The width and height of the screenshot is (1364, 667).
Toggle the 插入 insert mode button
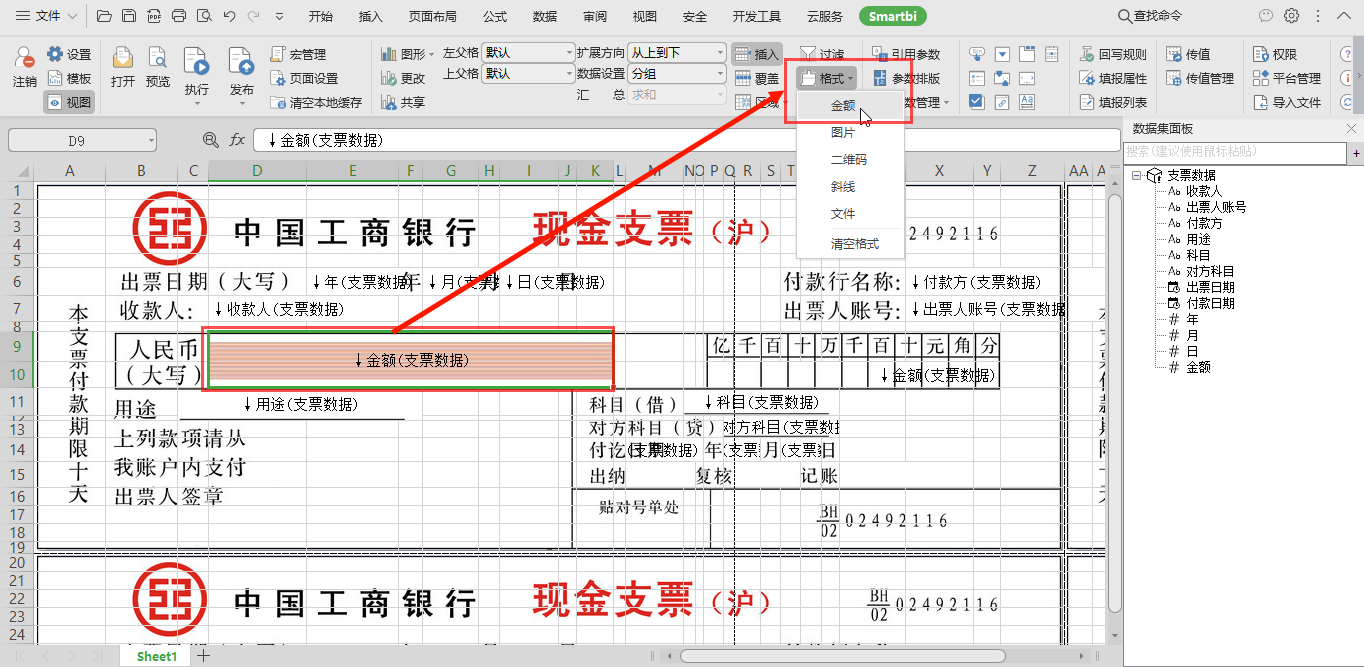pos(757,54)
